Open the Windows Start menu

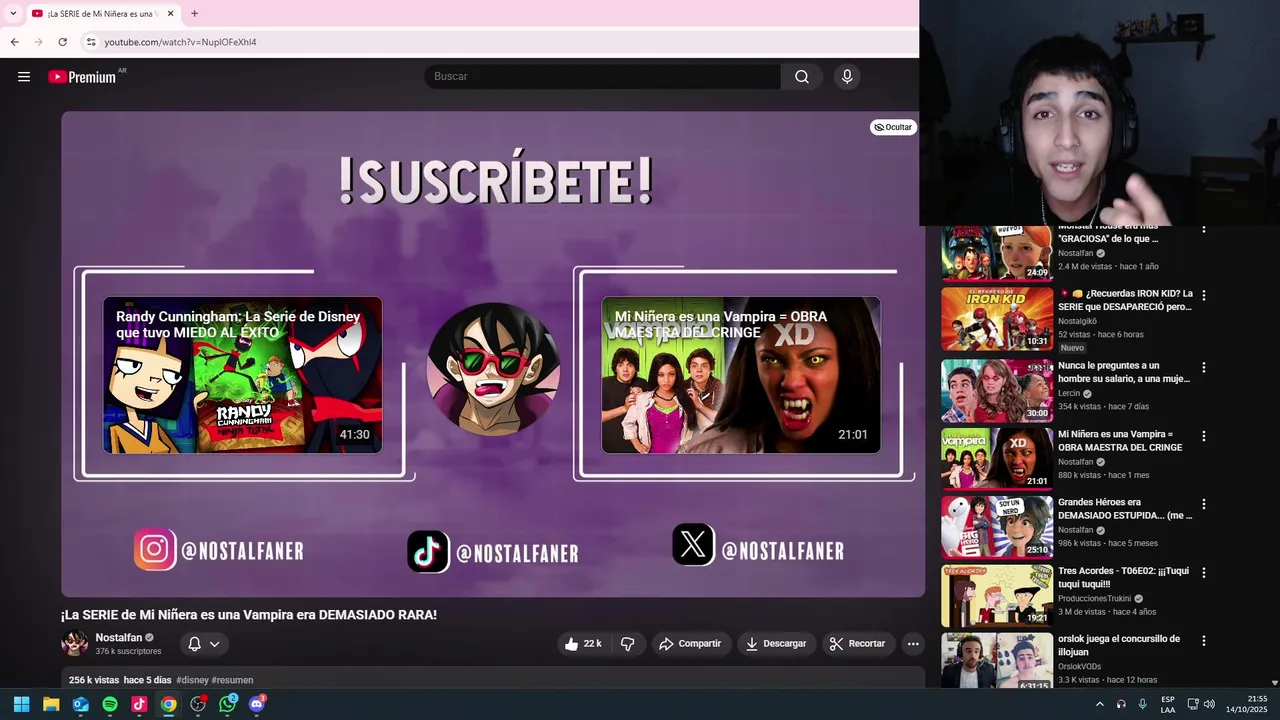(x=21, y=704)
